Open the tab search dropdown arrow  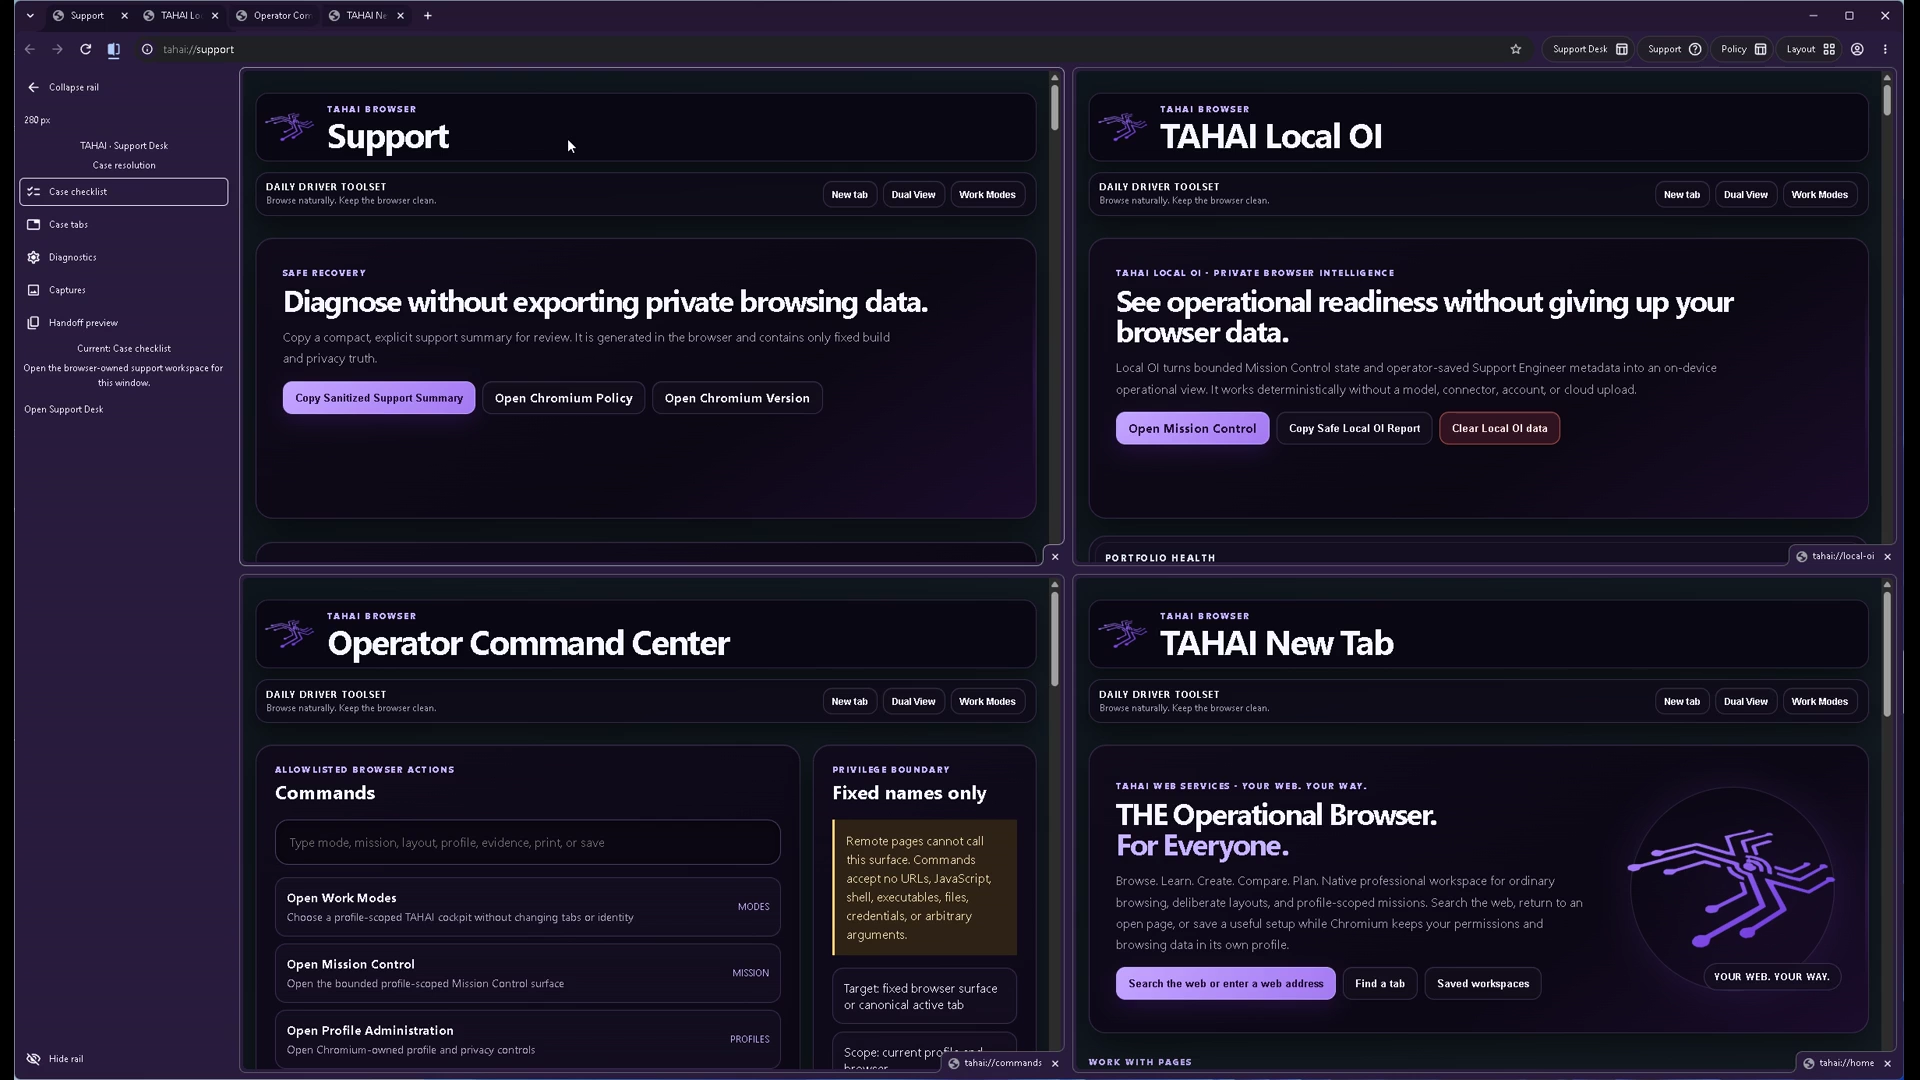(x=30, y=16)
